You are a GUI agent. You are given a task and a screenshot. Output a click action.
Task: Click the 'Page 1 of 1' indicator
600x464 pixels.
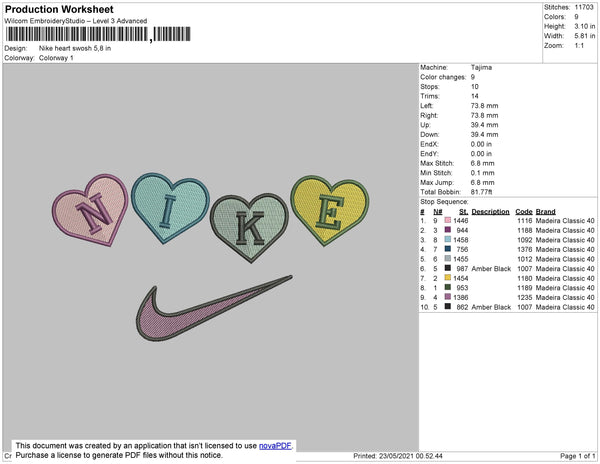(x=578, y=456)
